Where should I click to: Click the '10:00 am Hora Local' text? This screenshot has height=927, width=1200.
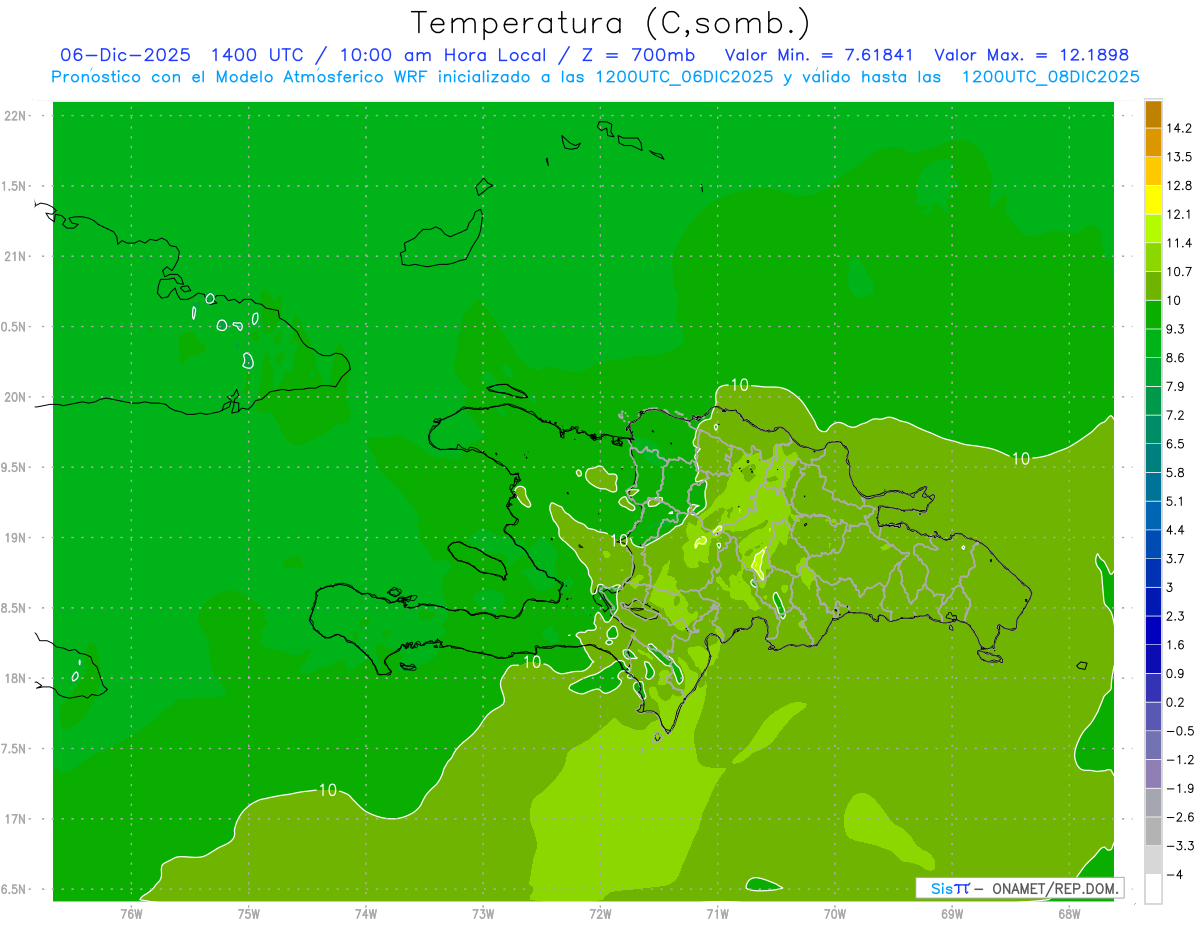point(442,55)
